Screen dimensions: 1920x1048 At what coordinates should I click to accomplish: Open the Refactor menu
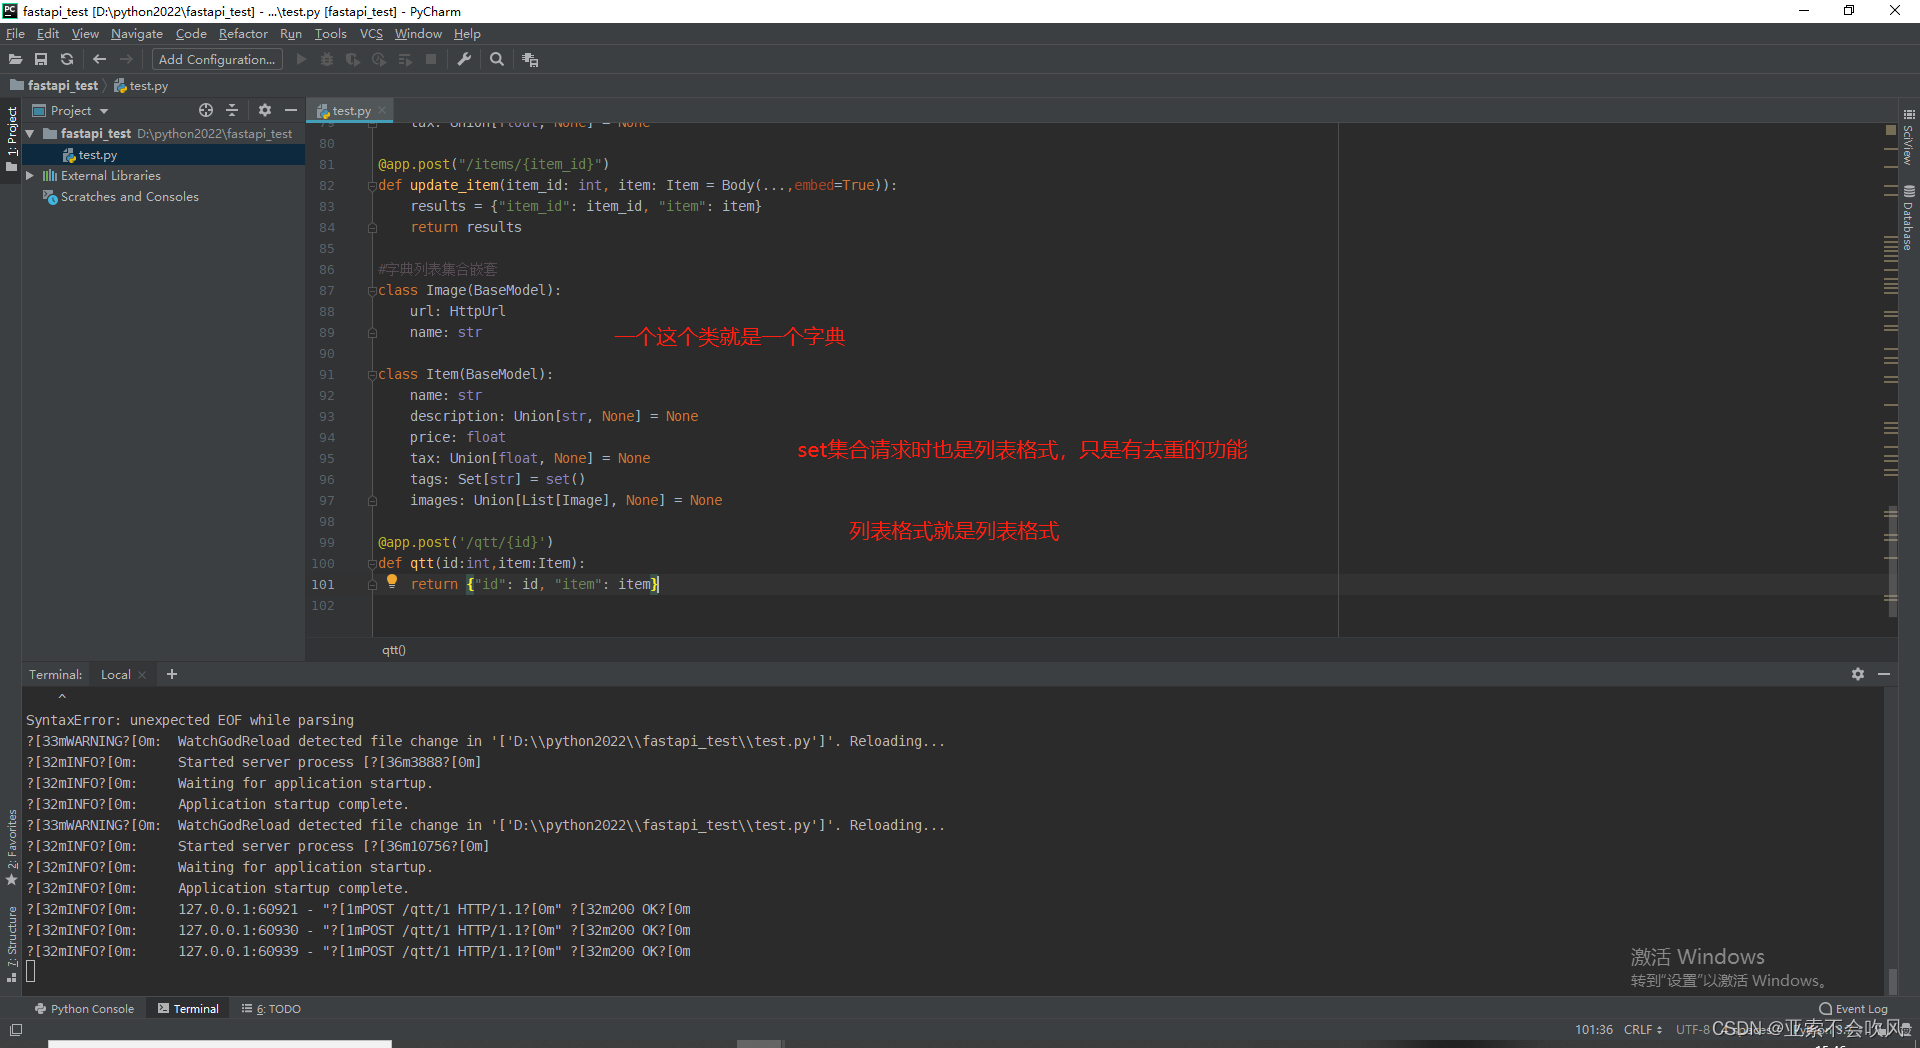pos(243,33)
